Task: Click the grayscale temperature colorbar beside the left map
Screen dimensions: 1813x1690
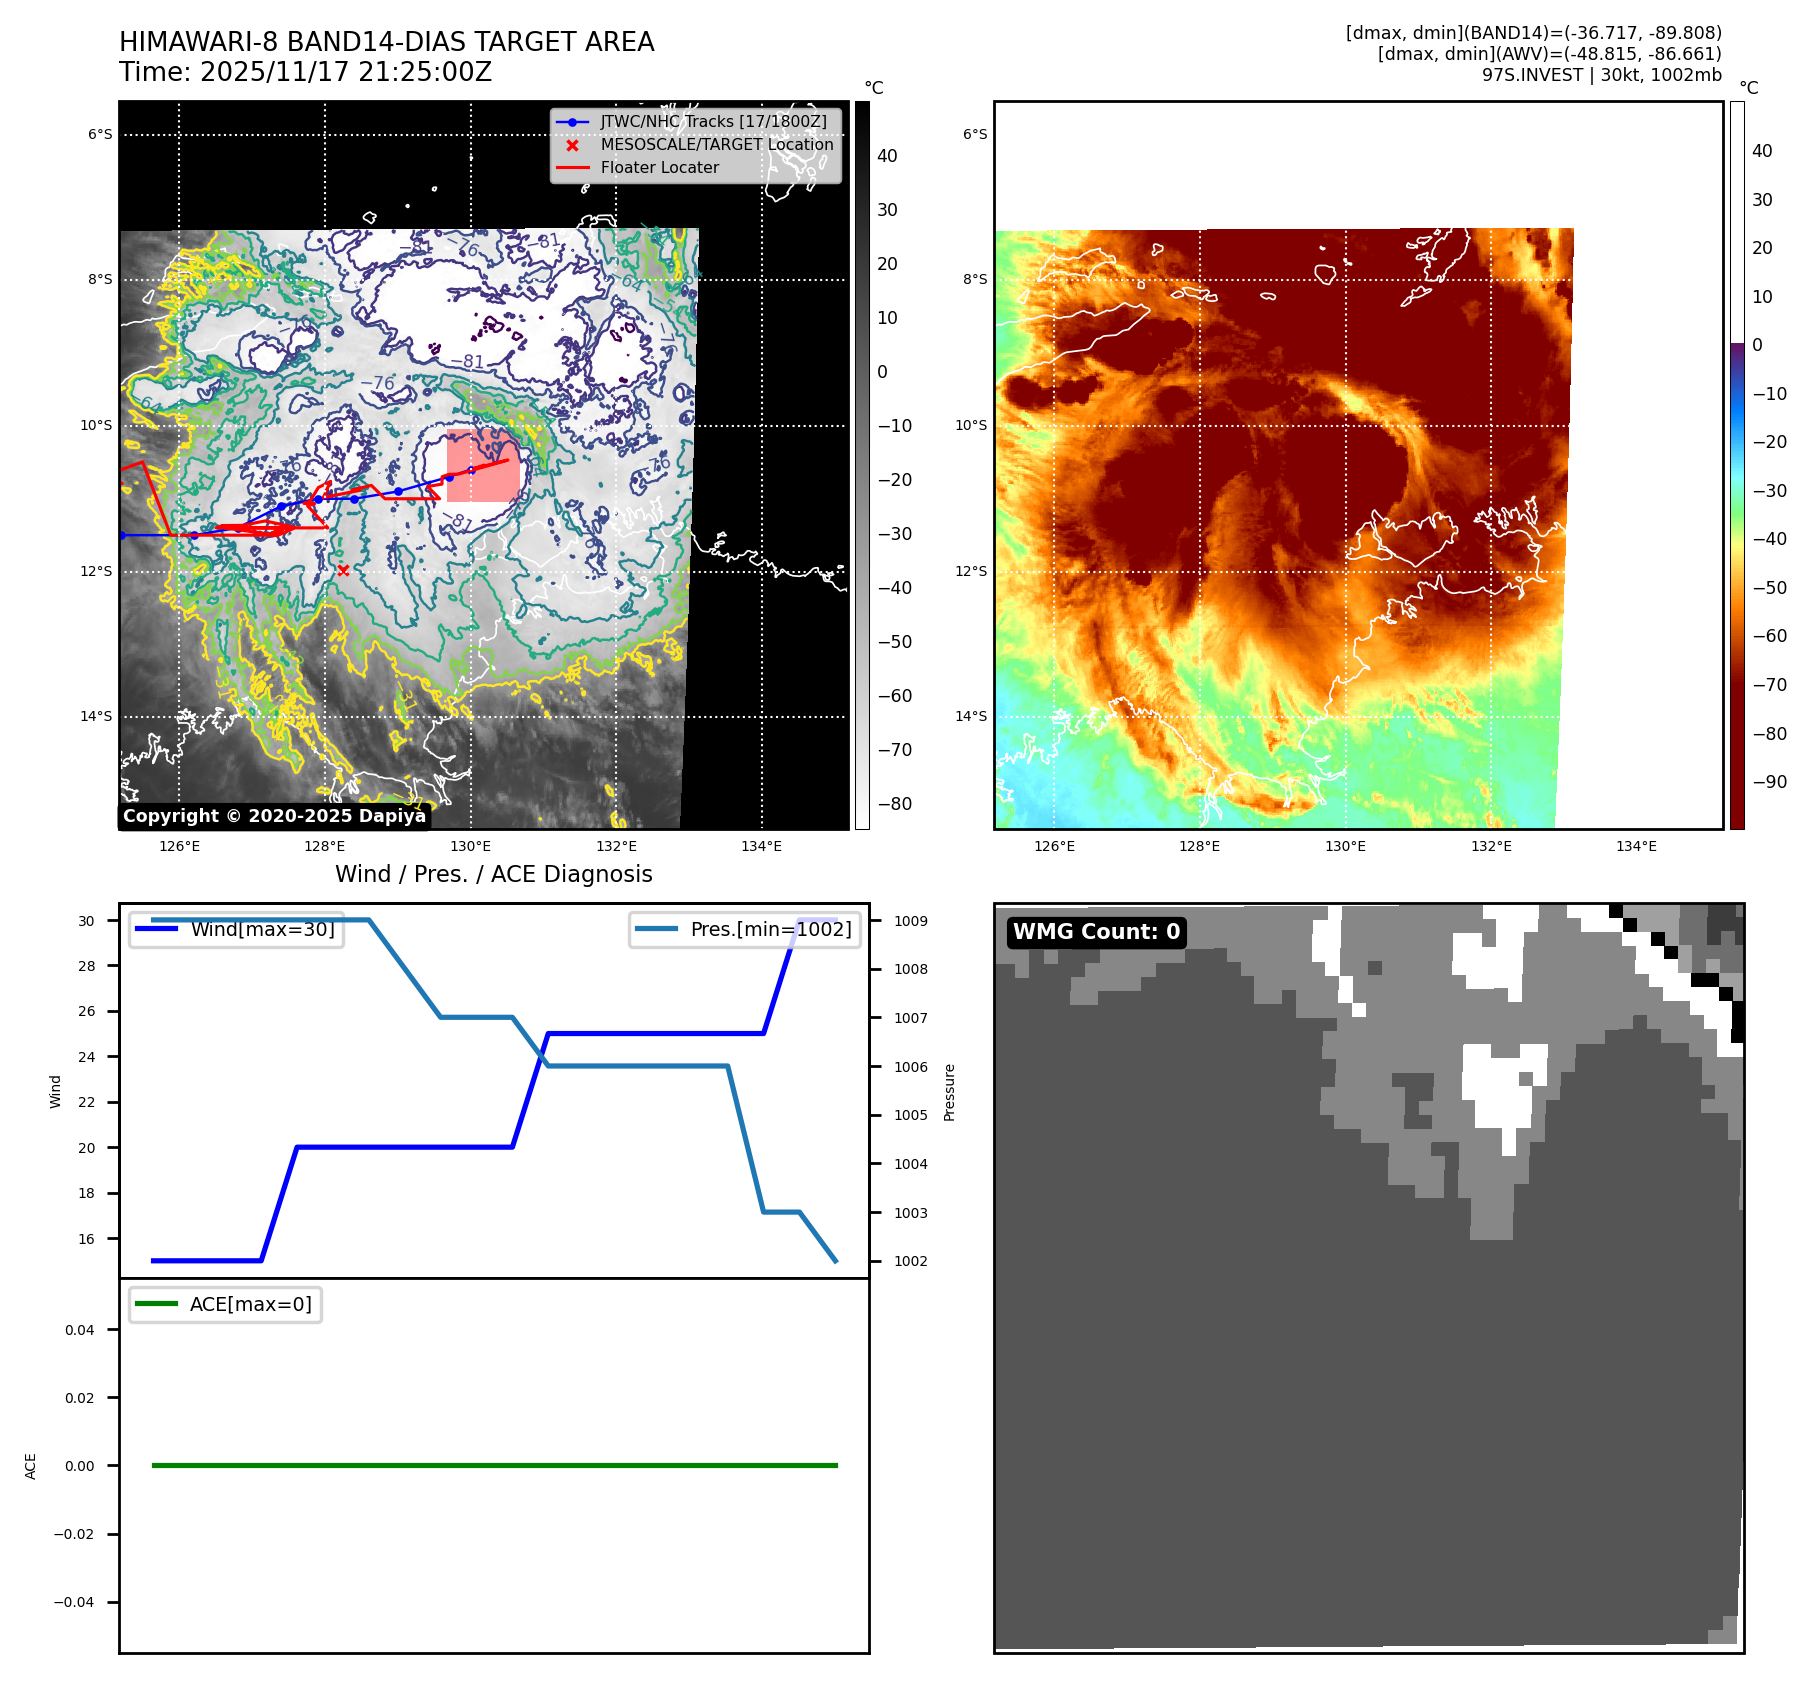Action: coord(862,465)
